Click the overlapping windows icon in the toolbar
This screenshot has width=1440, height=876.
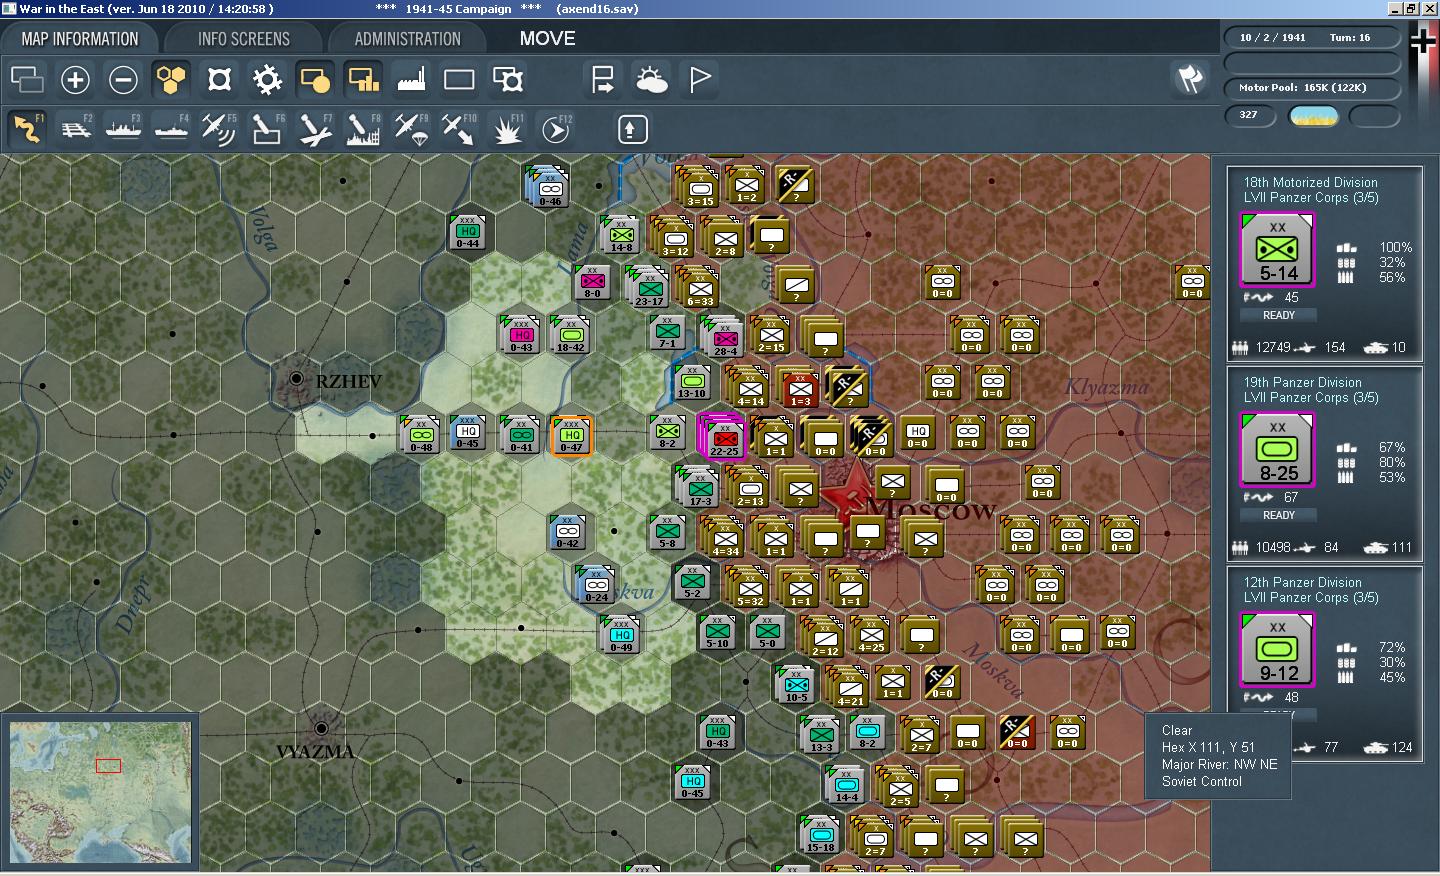(27, 79)
